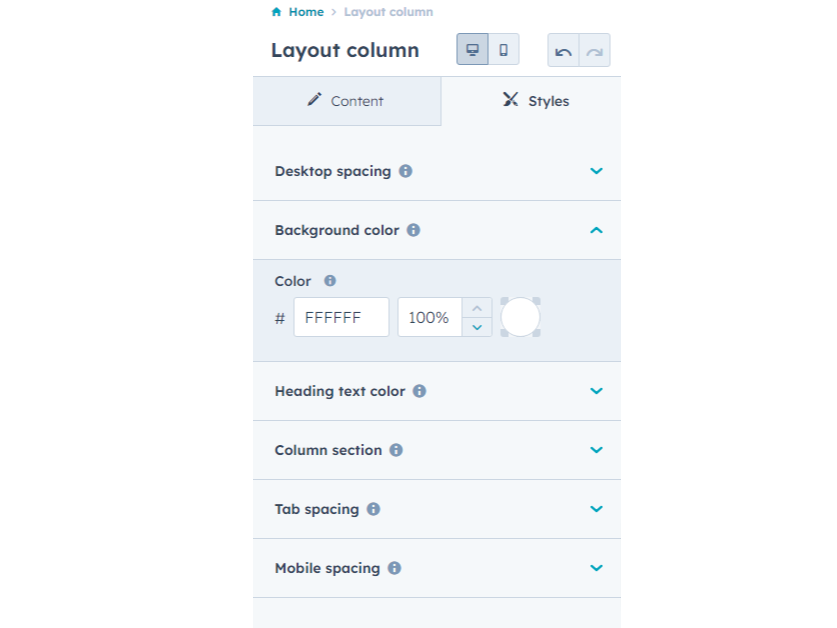Open the Layout column breadcrumb link
This screenshot has height=628, width=837.
388,11
